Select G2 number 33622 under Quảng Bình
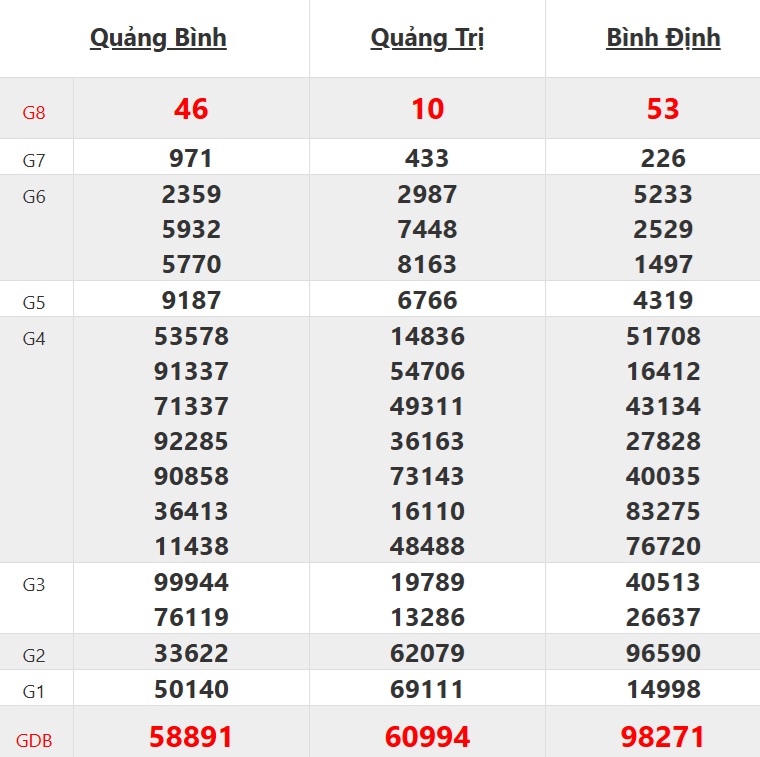 (x=191, y=653)
